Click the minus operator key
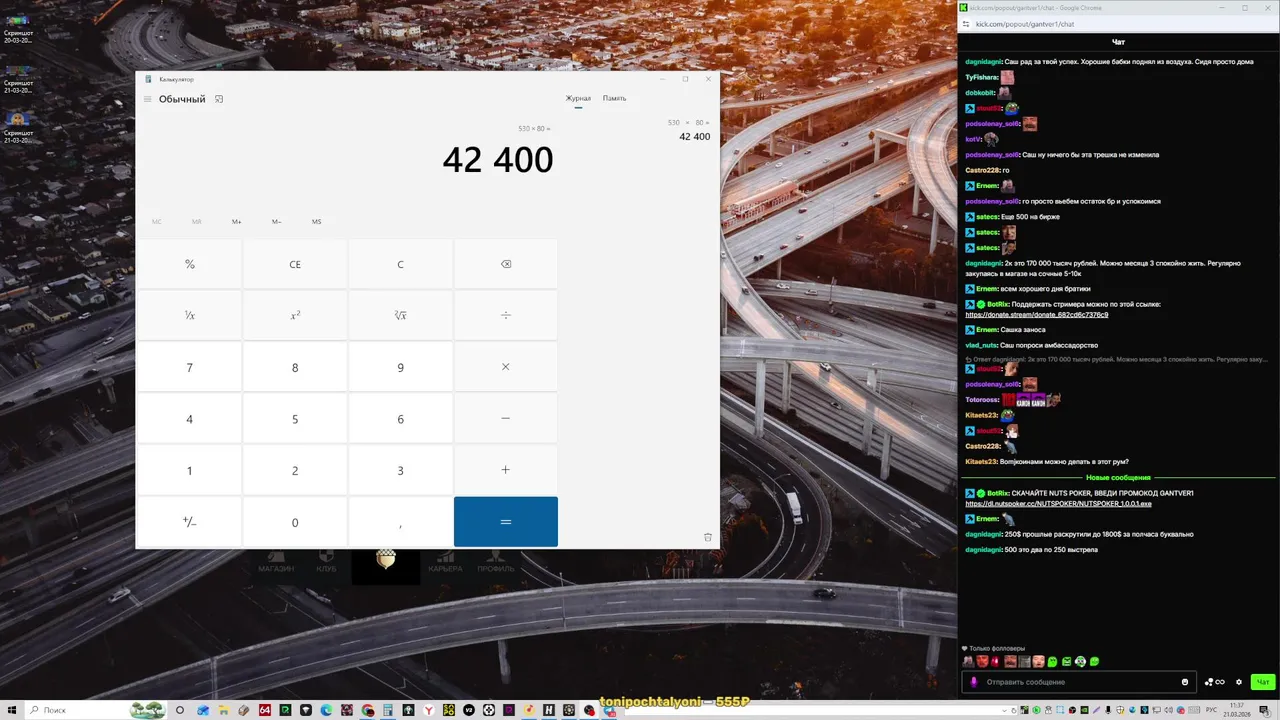 506,419
